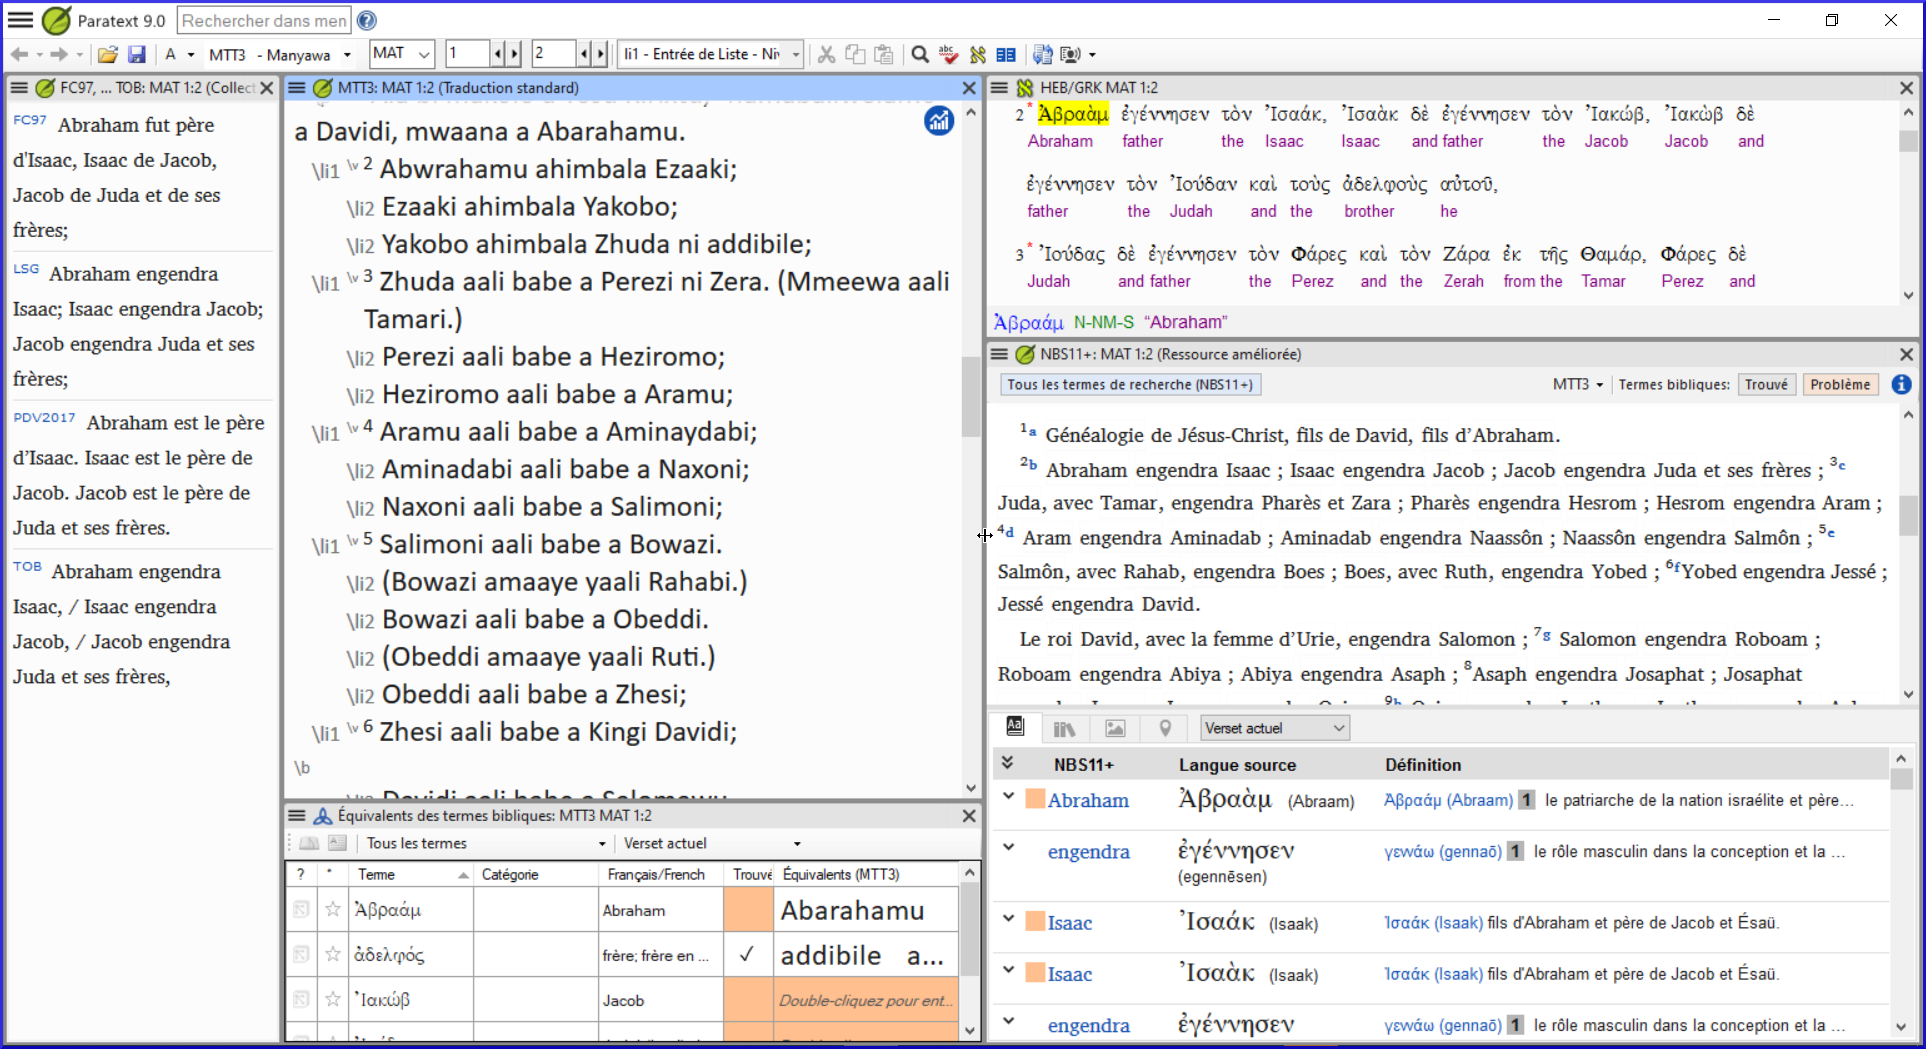Image resolution: width=1926 pixels, height=1049 pixels.
Task: Open the Équivalents des termes bibliques menu
Action: coord(296,816)
